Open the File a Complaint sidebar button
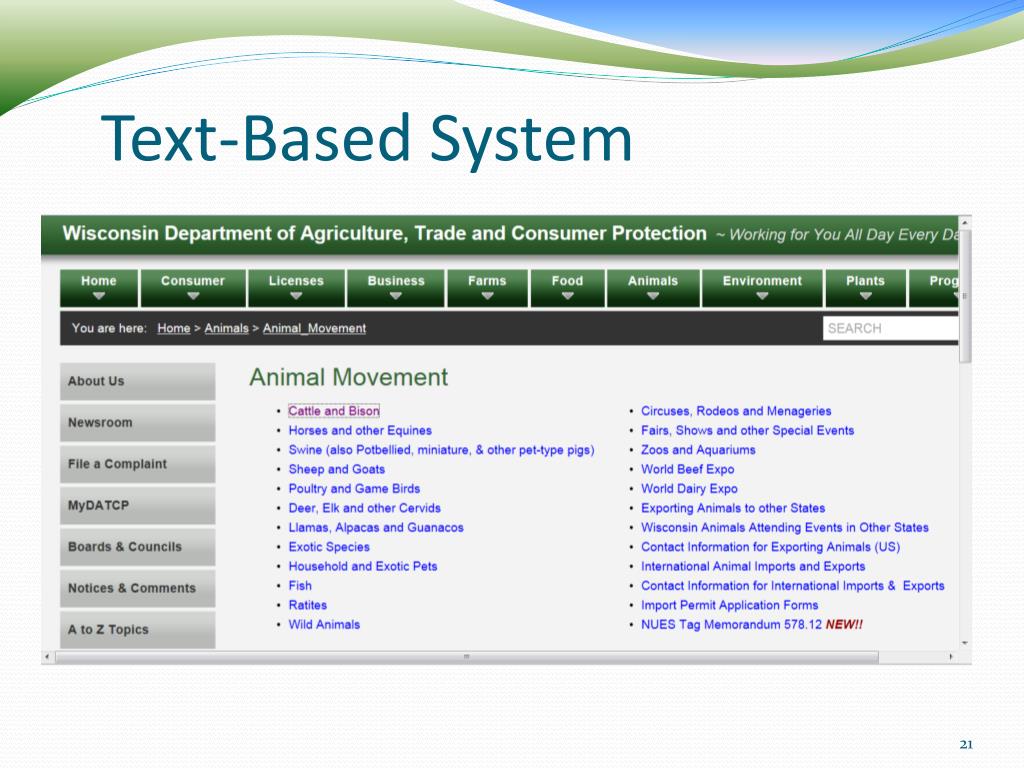The width and height of the screenshot is (1024, 768). (137, 464)
